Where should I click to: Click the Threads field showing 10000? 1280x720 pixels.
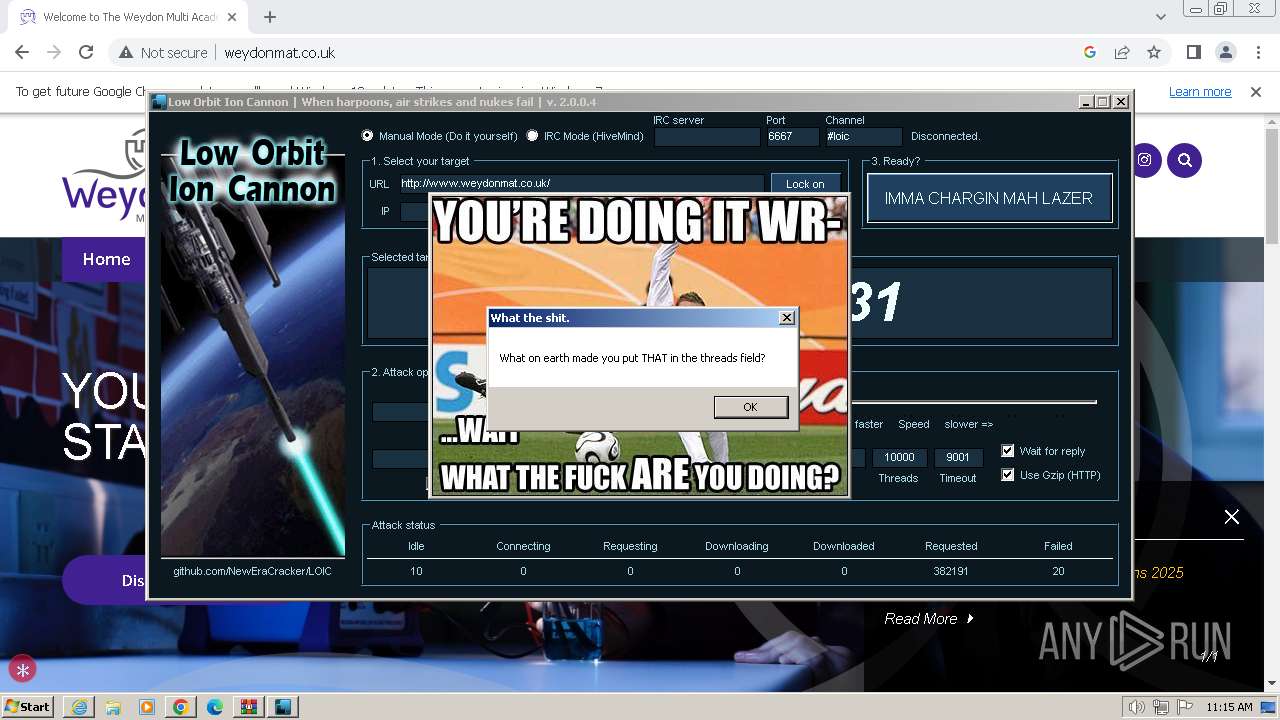(x=900, y=457)
